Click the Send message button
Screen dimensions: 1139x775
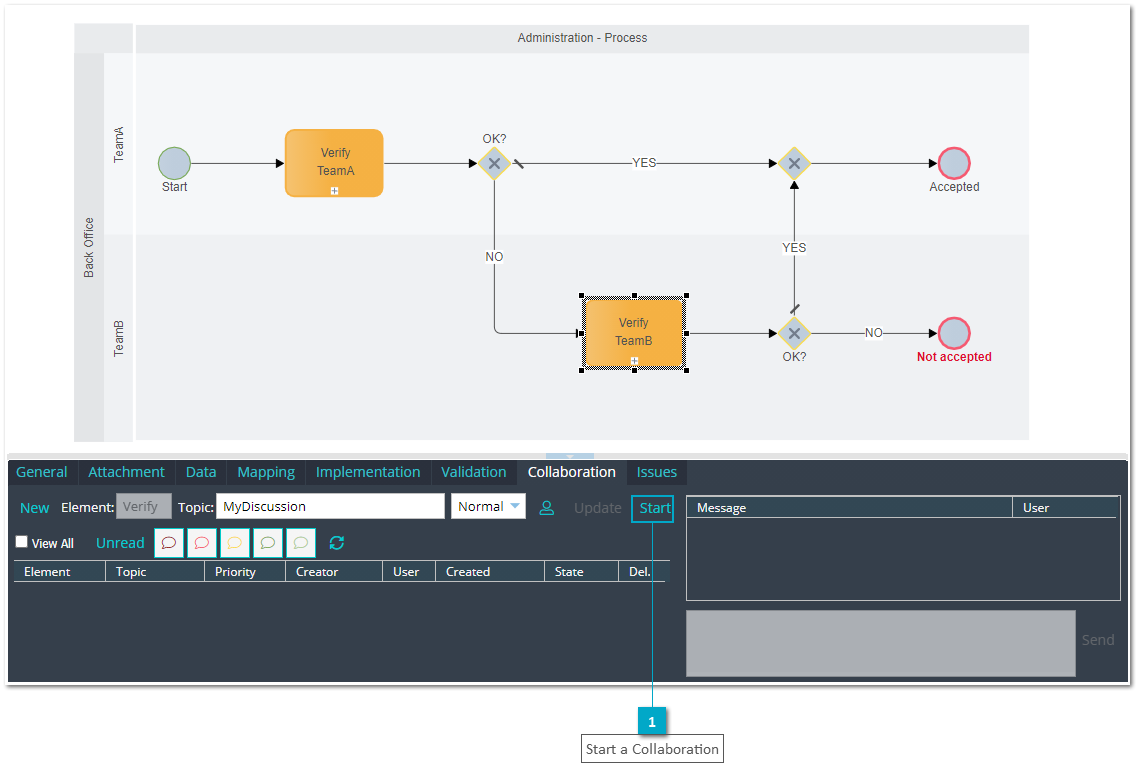[1098, 640]
